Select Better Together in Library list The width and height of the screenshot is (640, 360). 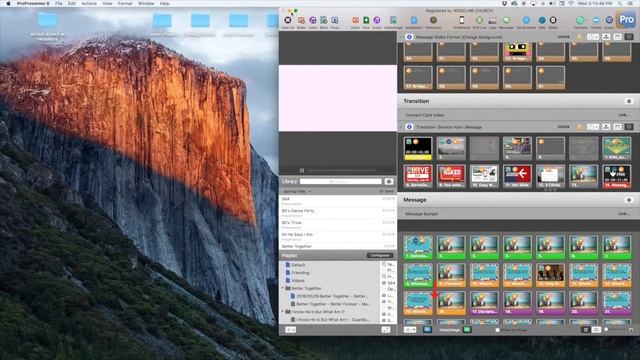pyautogui.click(x=338, y=247)
